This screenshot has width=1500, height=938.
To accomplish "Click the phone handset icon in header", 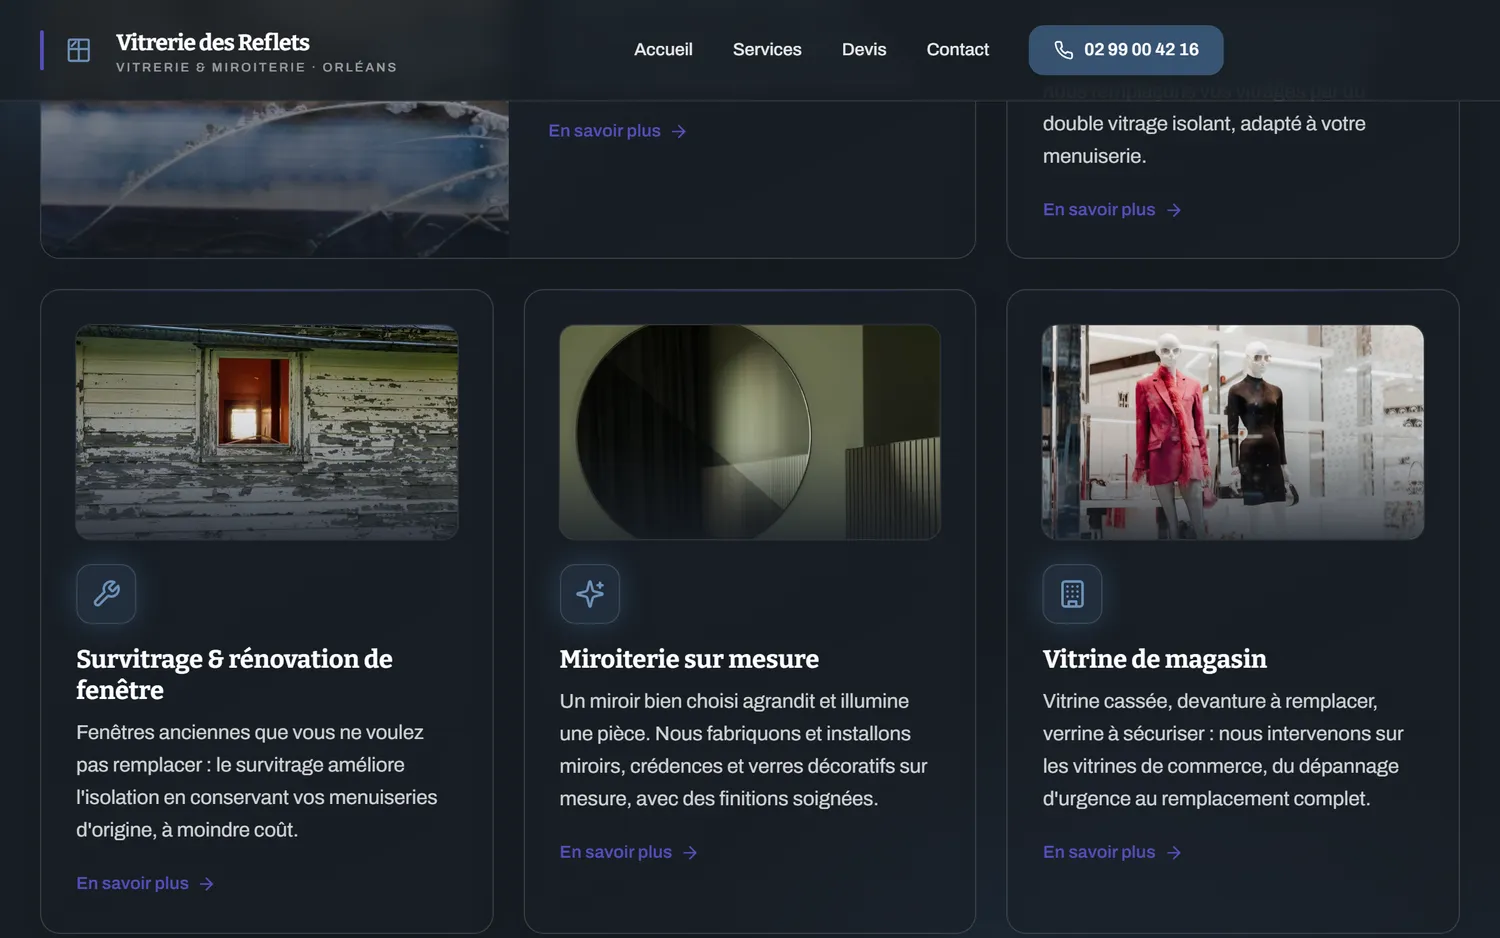I will [x=1064, y=50].
